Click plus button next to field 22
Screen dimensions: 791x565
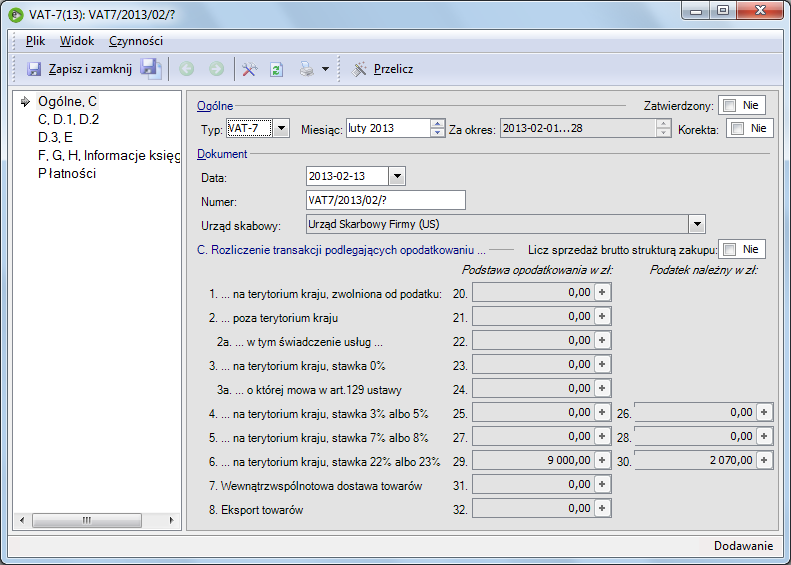[x=602, y=340]
